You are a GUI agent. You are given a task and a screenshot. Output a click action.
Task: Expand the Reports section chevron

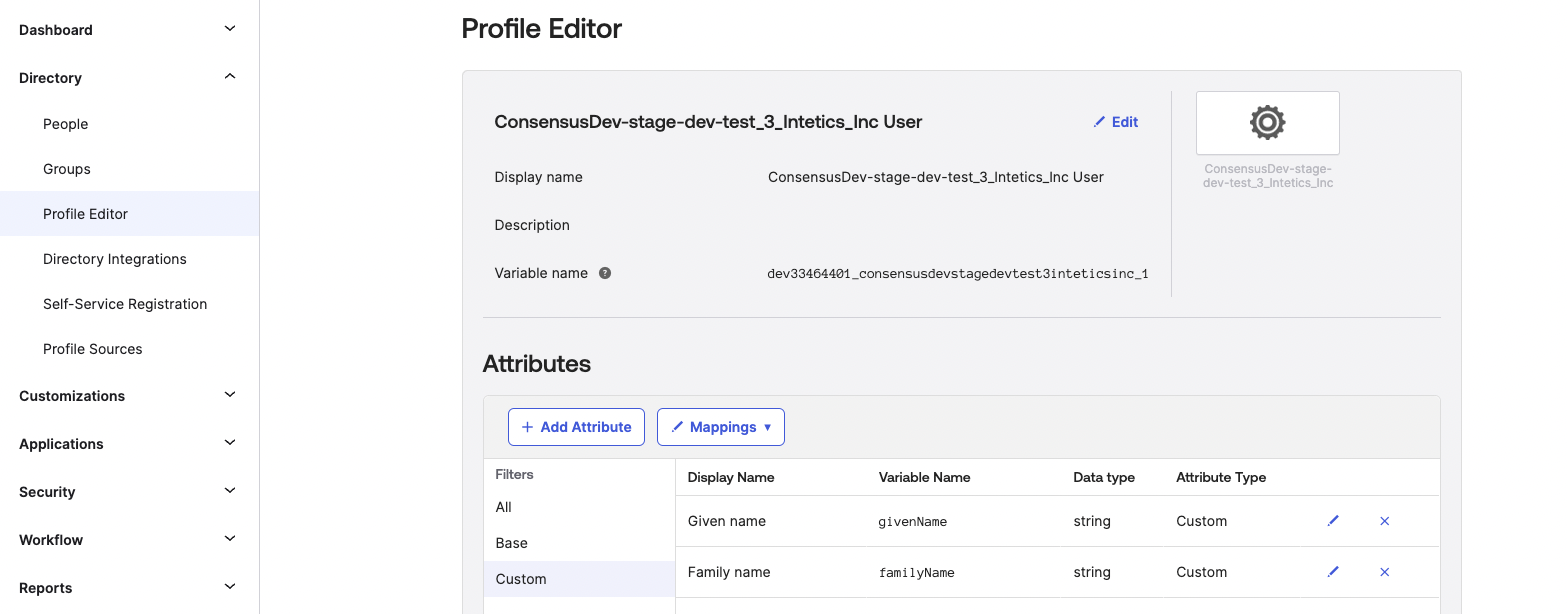(229, 586)
